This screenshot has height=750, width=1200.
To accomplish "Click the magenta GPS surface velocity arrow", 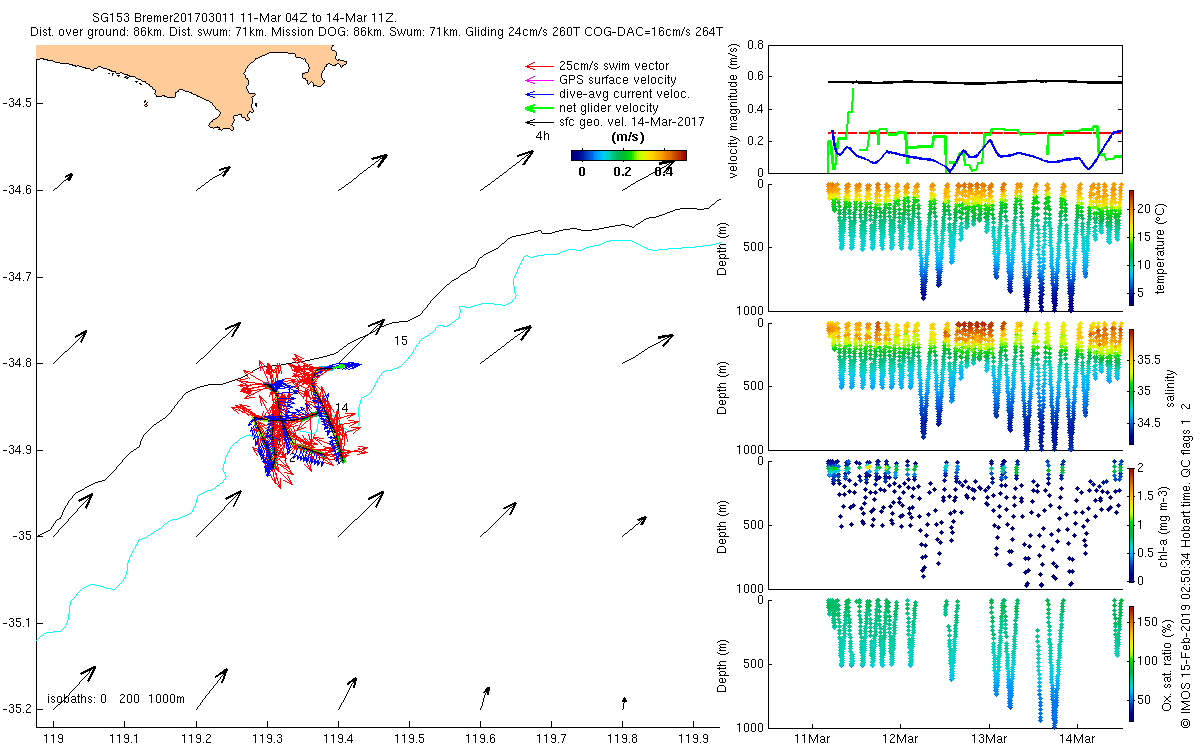I will [x=539, y=80].
